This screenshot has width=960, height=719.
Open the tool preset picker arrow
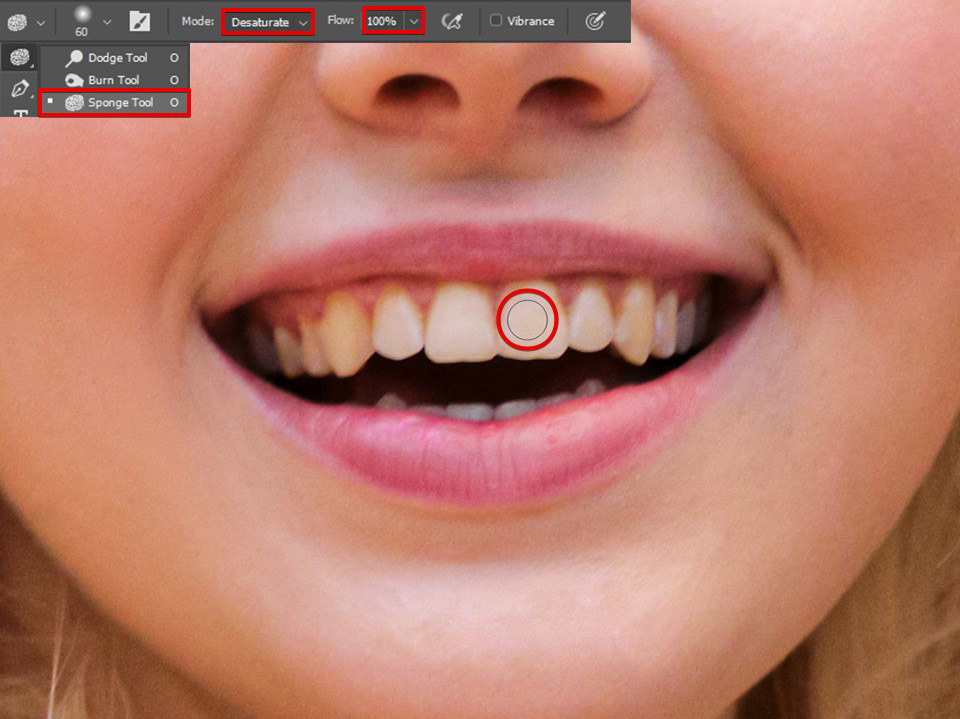tap(40, 21)
